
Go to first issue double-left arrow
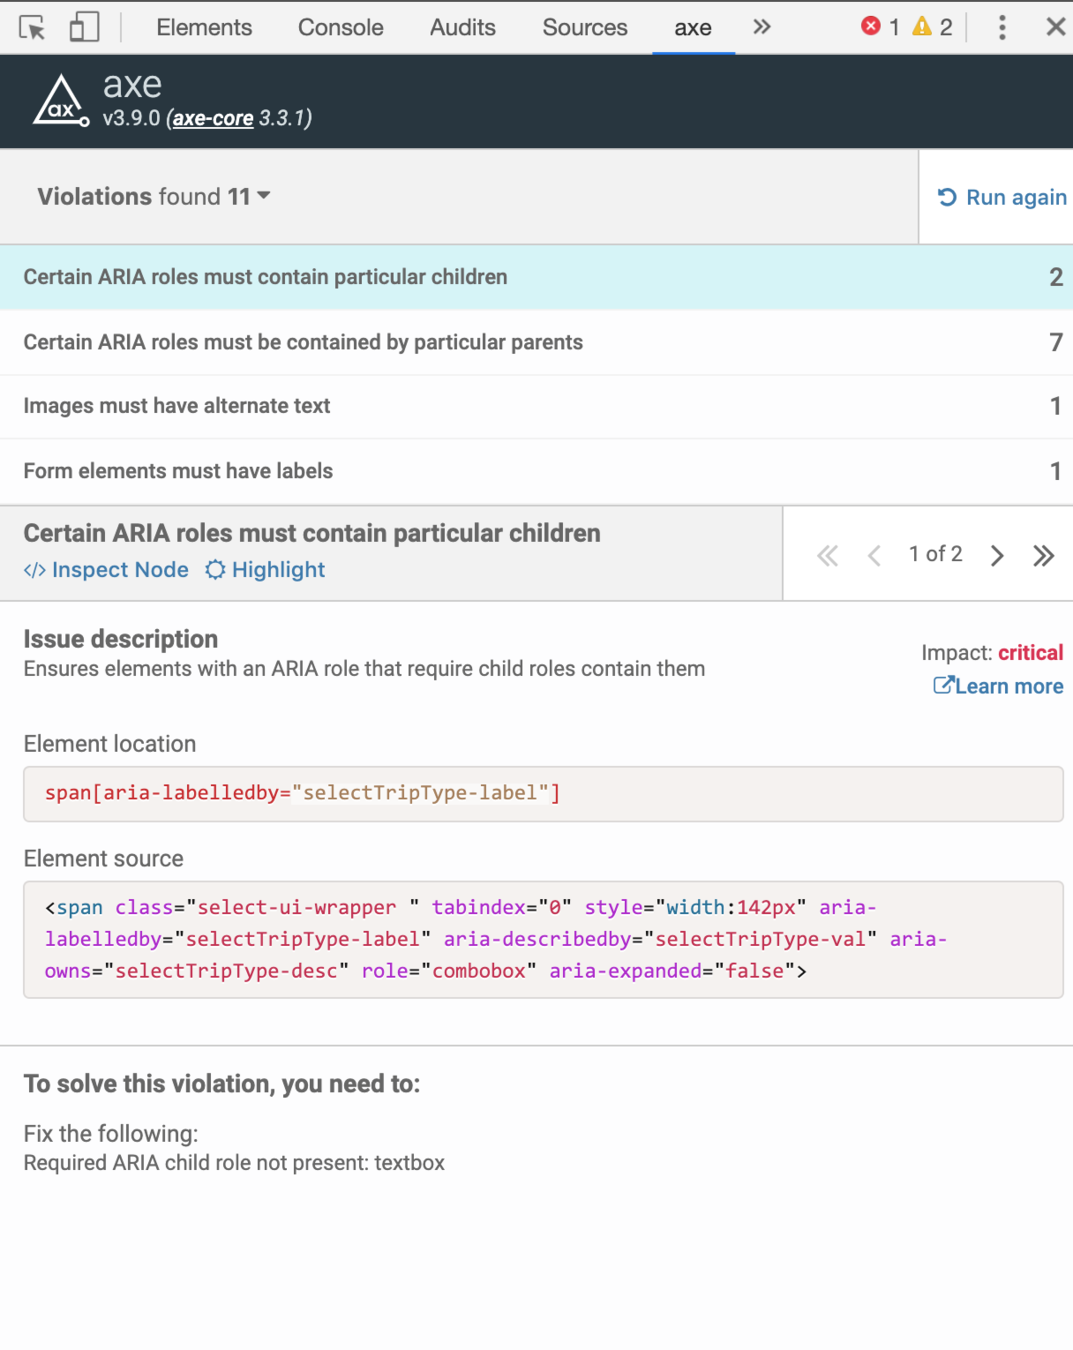click(x=827, y=555)
